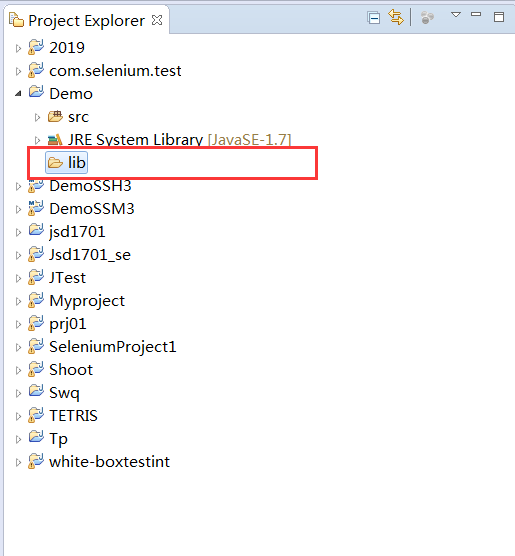Click the jsd1701 project icon
The image size is (515, 556).
tap(36, 230)
